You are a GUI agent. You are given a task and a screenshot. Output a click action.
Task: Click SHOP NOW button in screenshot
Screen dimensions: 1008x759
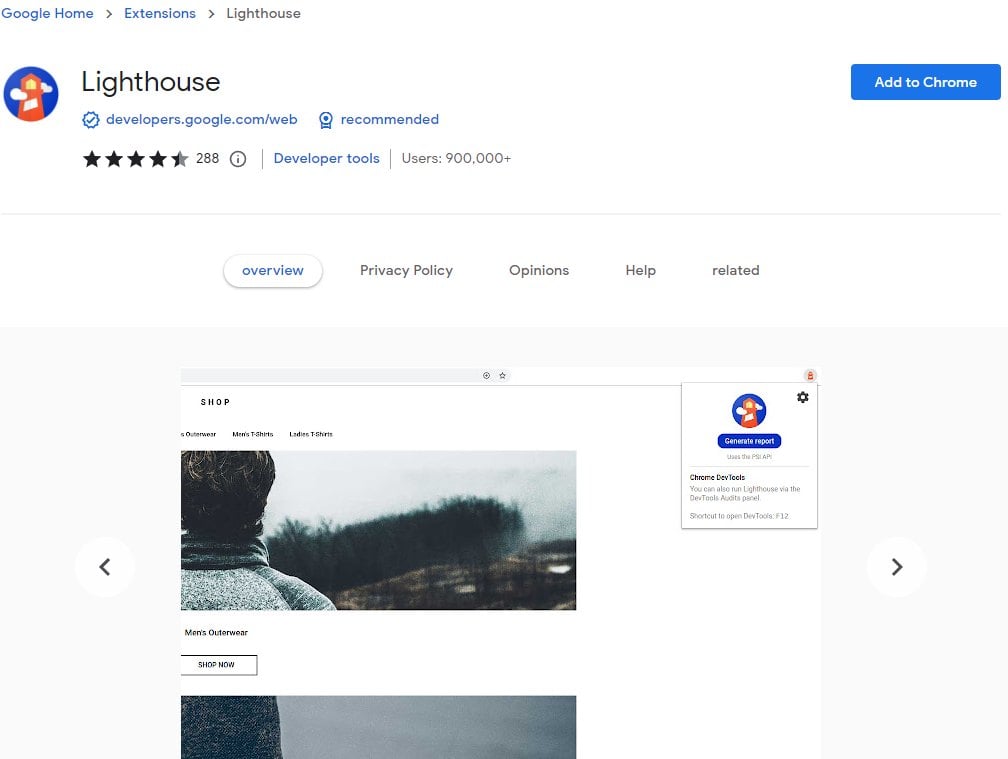219,665
